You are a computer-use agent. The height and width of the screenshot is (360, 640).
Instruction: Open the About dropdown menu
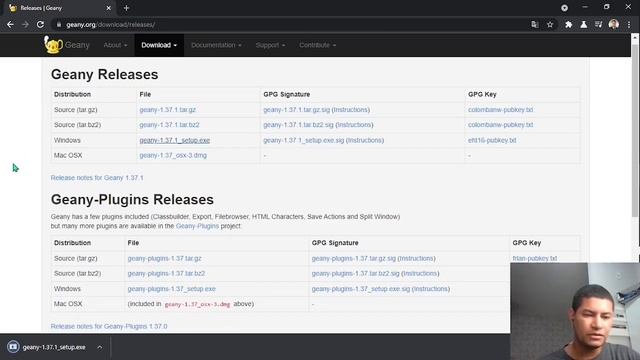[115, 45]
